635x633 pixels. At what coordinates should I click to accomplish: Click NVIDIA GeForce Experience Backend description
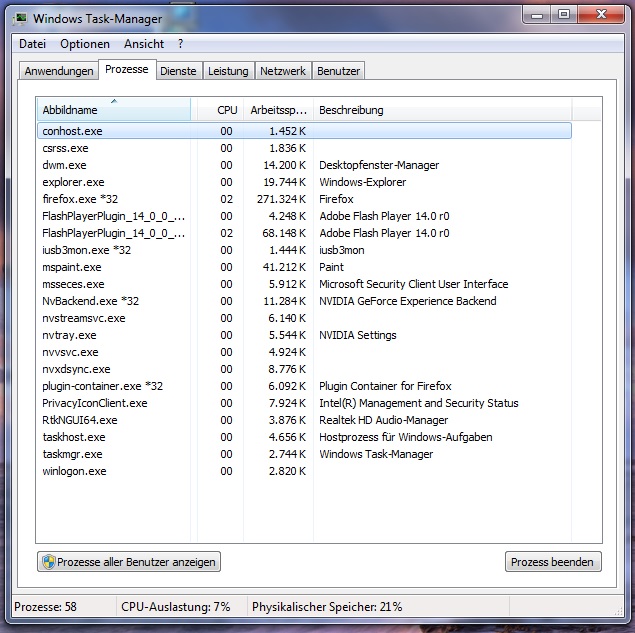408,301
